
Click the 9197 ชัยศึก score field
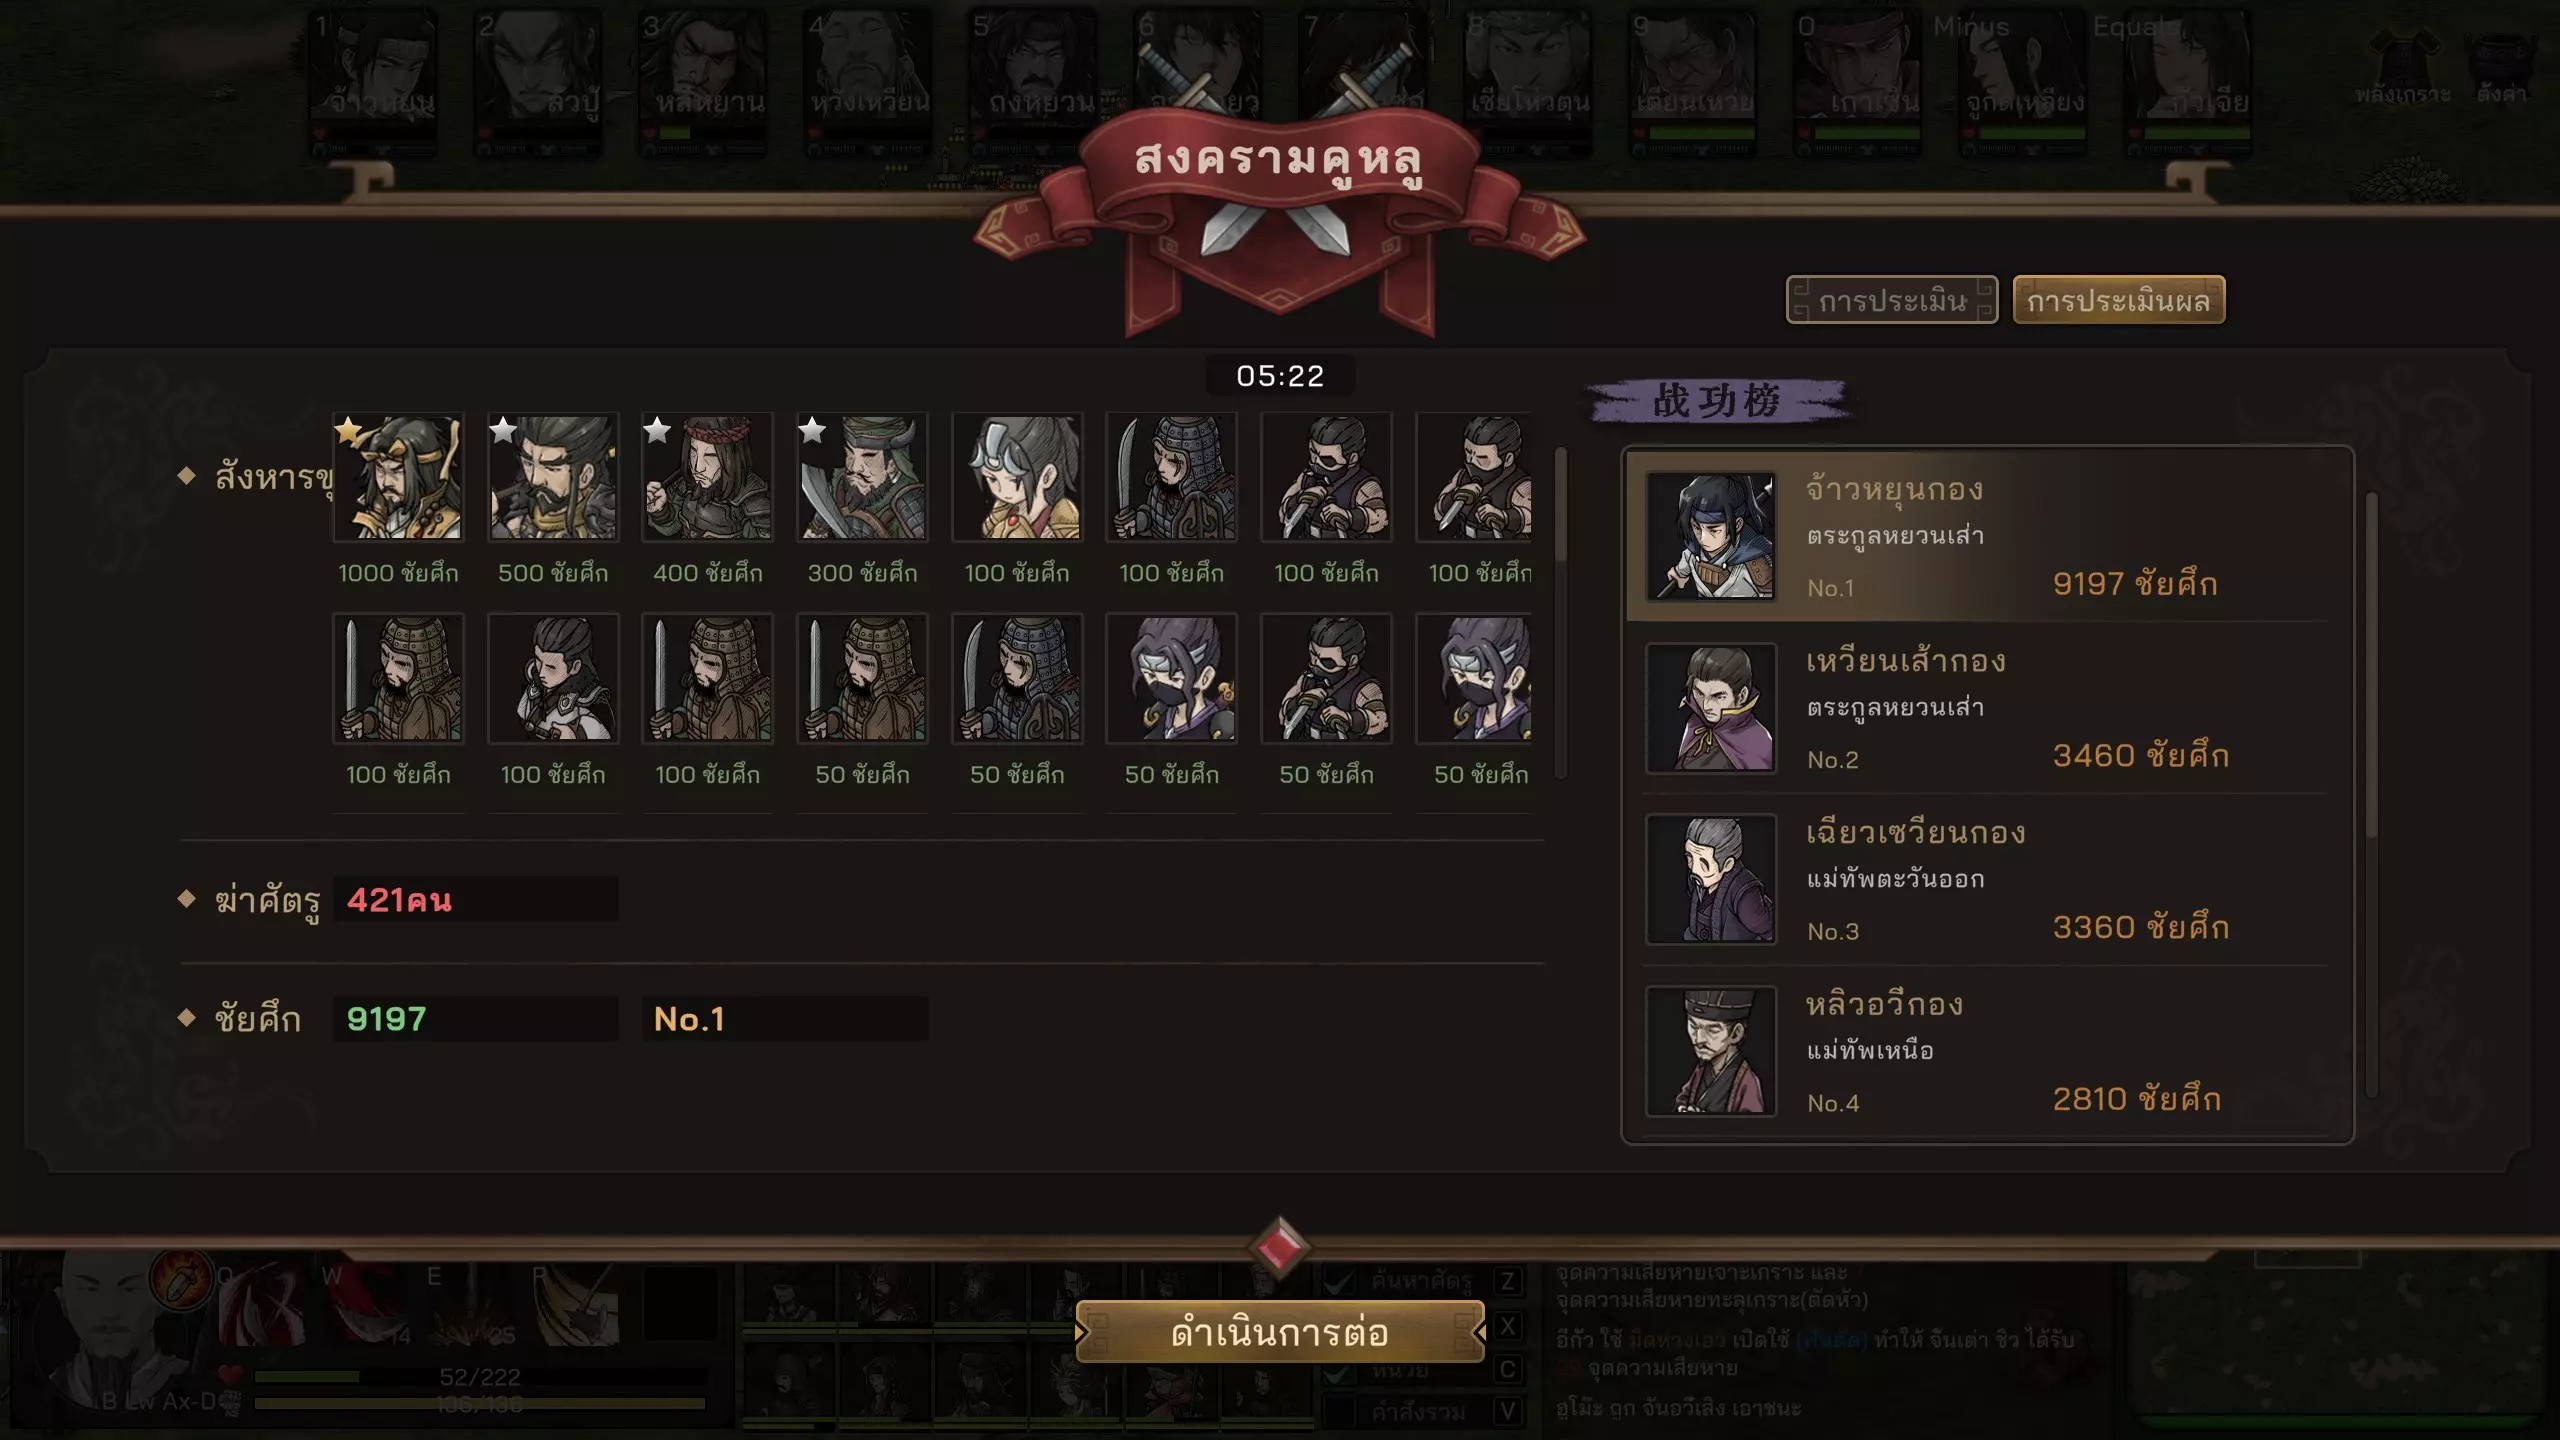(476, 1019)
